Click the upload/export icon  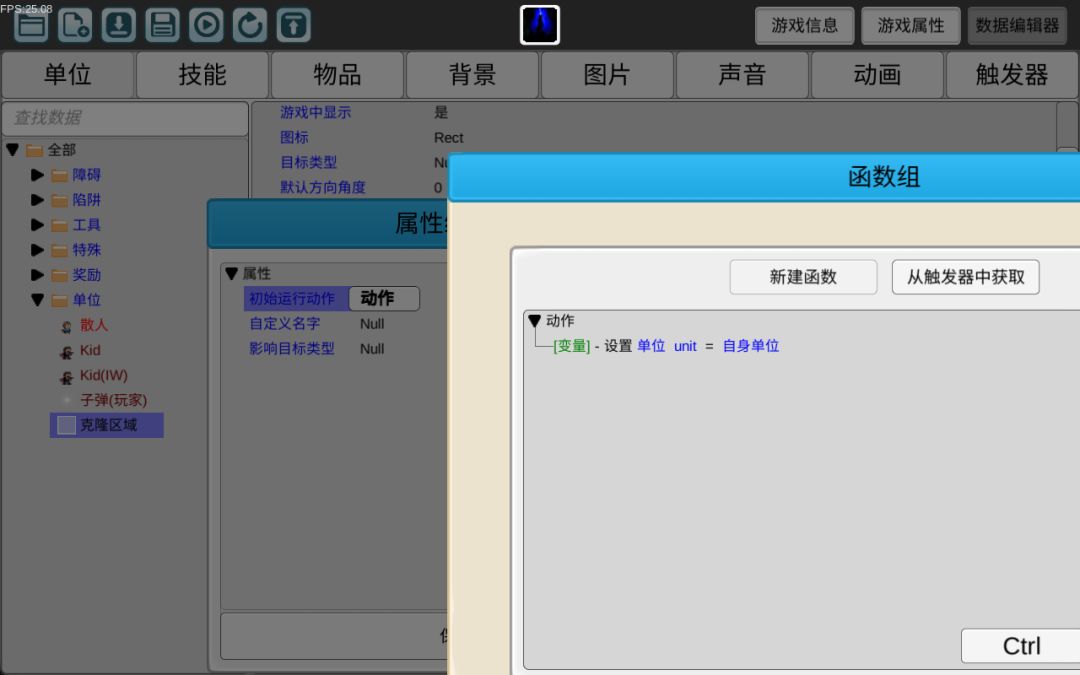coord(294,25)
